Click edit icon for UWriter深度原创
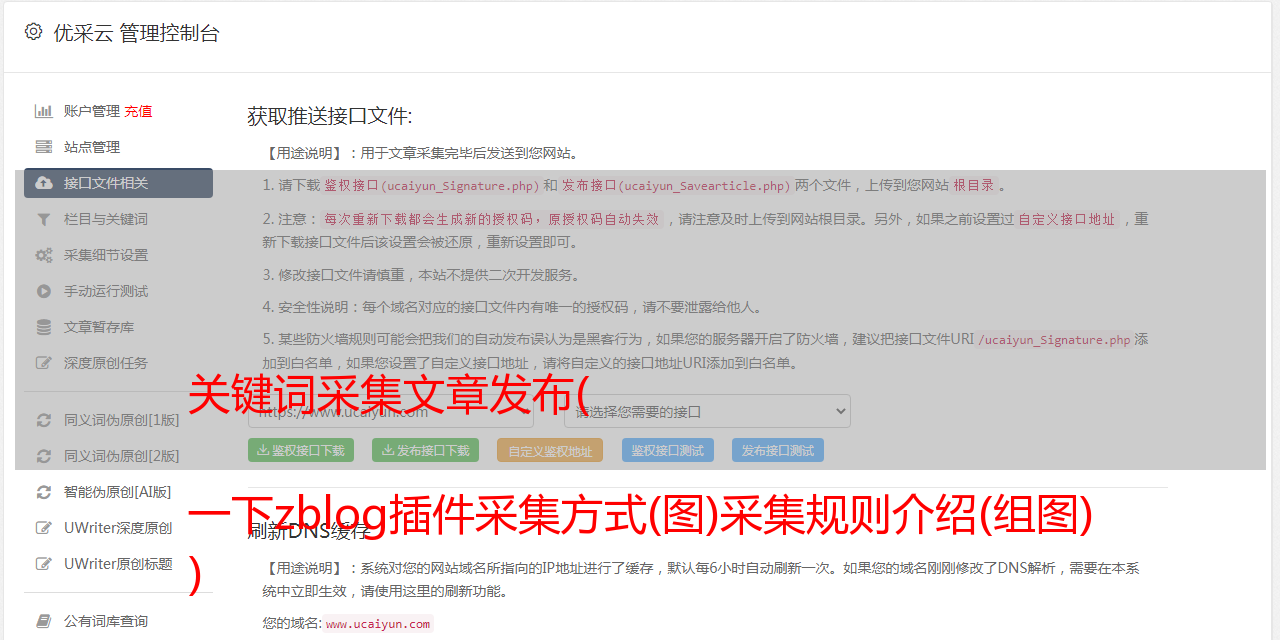The width and height of the screenshot is (1280, 640). click(x=44, y=528)
